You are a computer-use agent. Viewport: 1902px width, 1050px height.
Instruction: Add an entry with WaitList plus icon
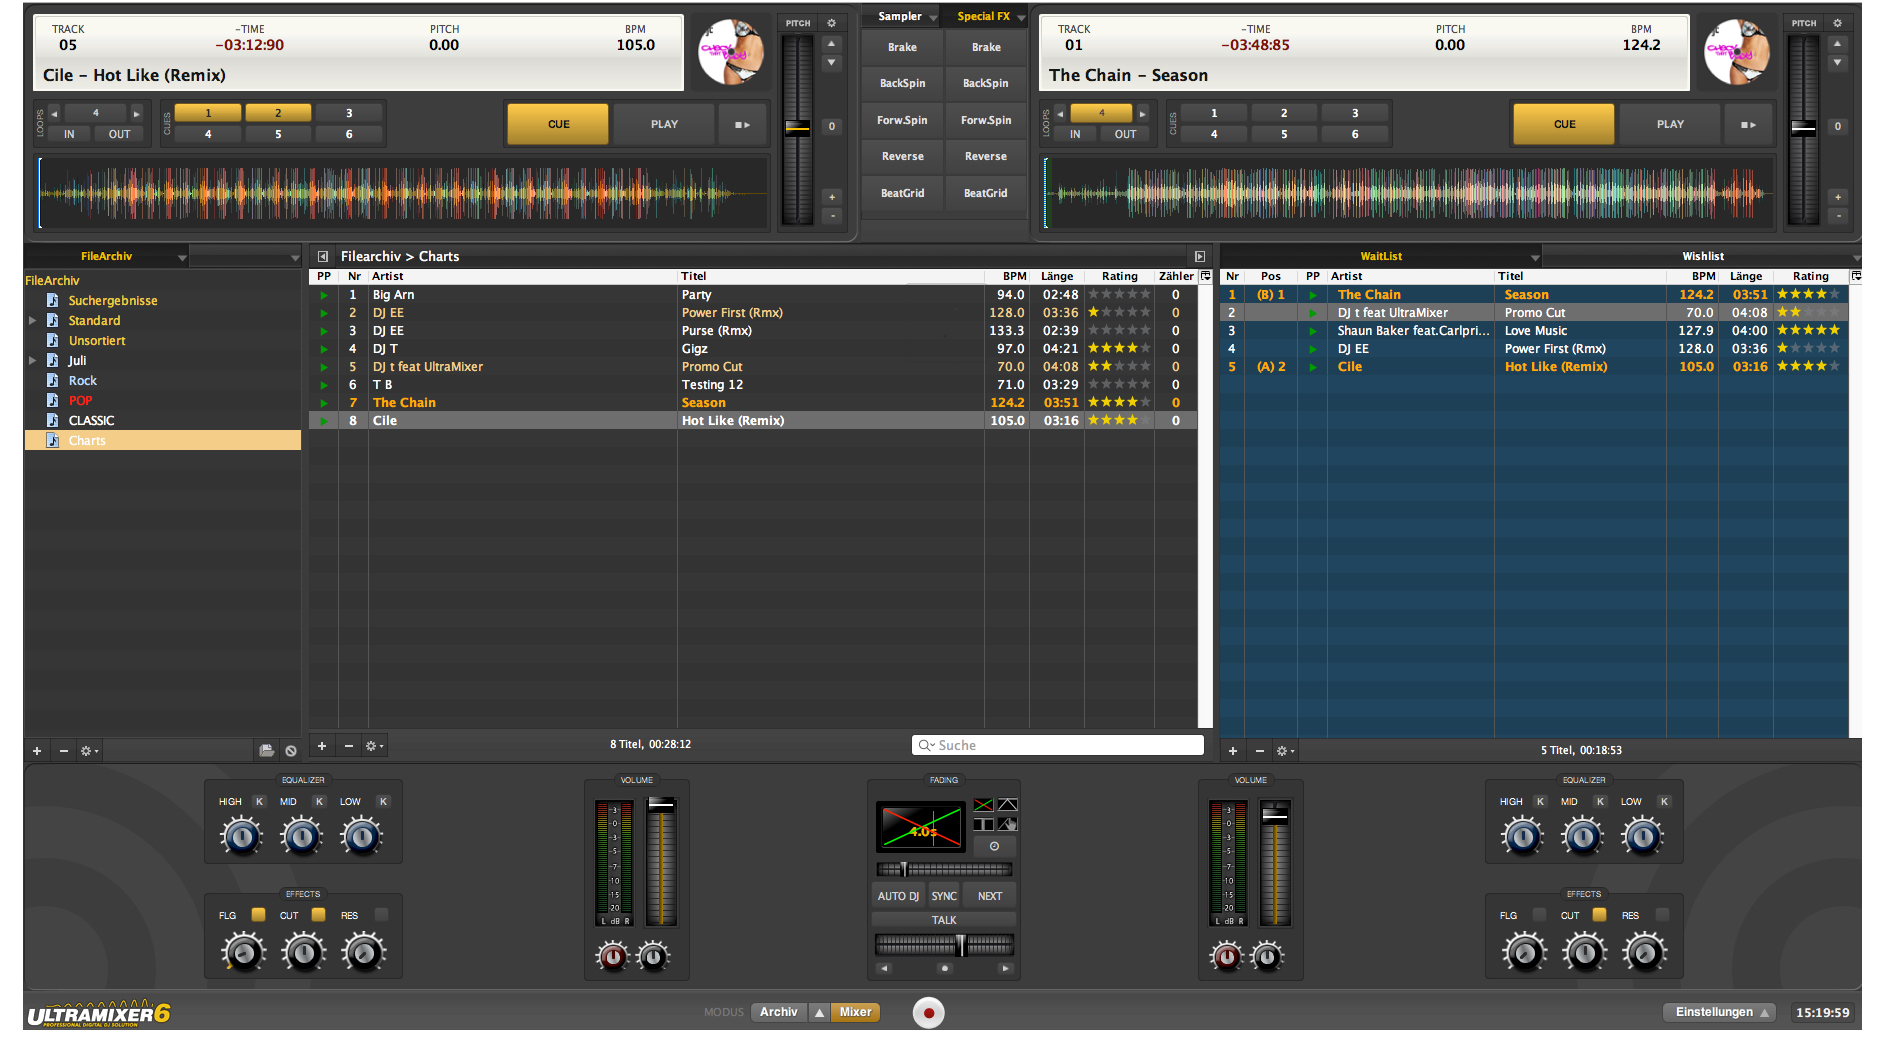[x=1233, y=751]
